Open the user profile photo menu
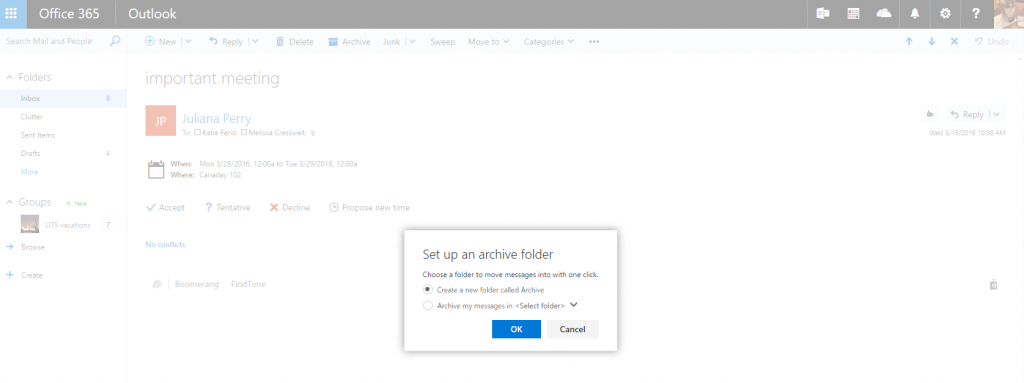The width and height of the screenshot is (1024, 383). click(x=1008, y=14)
